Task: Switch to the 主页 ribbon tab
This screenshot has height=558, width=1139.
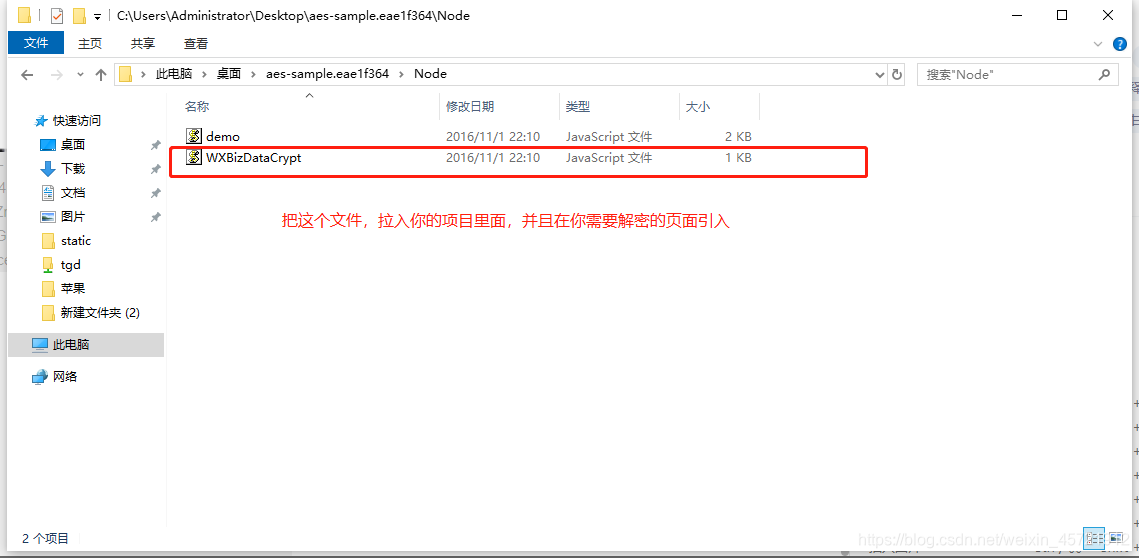Action: pyautogui.click(x=90, y=44)
